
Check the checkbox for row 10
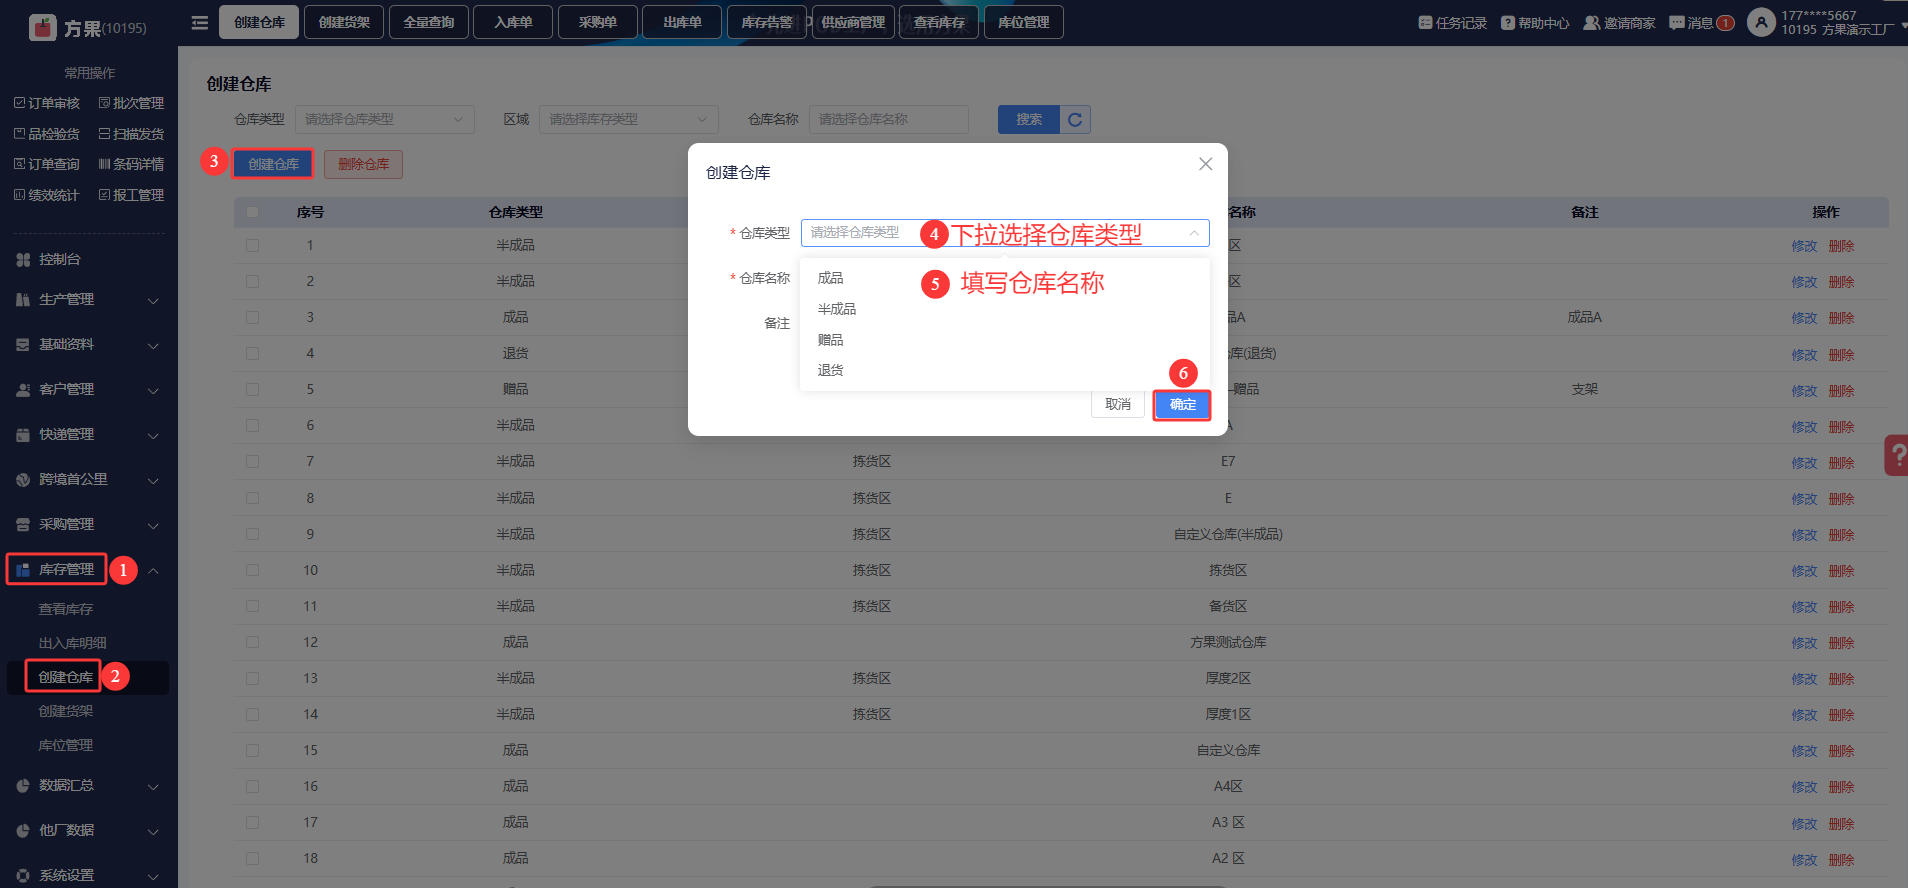pyautogui.click(x=252, y=570)
